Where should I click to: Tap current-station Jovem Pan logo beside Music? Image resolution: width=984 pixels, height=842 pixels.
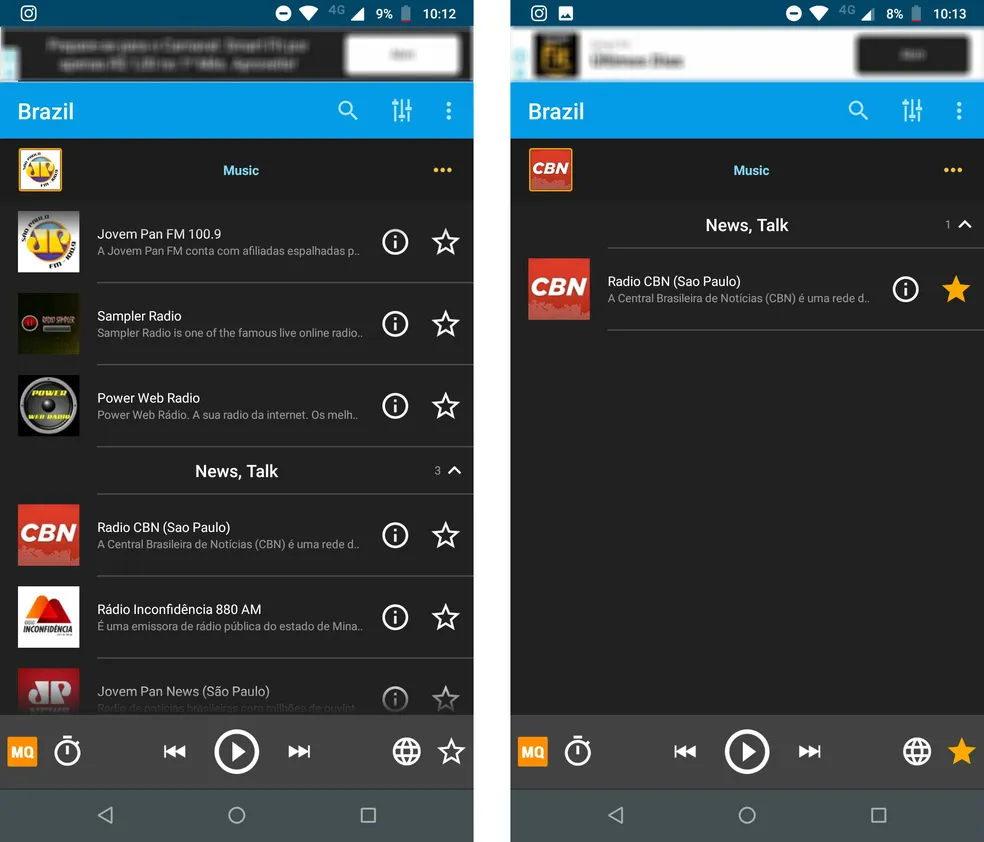pyautogui.click(x=40, y=169)
